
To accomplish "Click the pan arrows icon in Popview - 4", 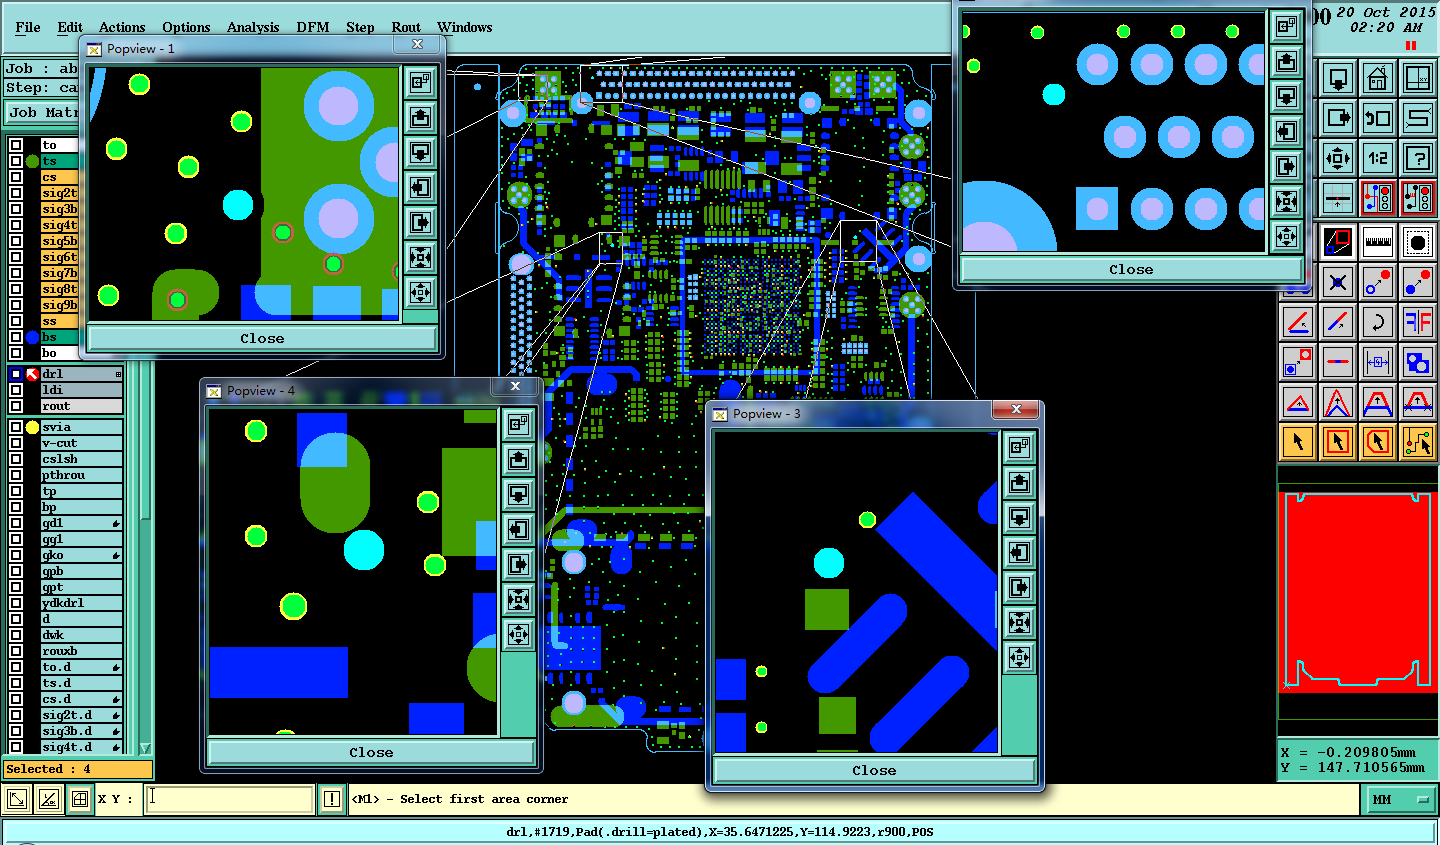I will coord(518,635).
